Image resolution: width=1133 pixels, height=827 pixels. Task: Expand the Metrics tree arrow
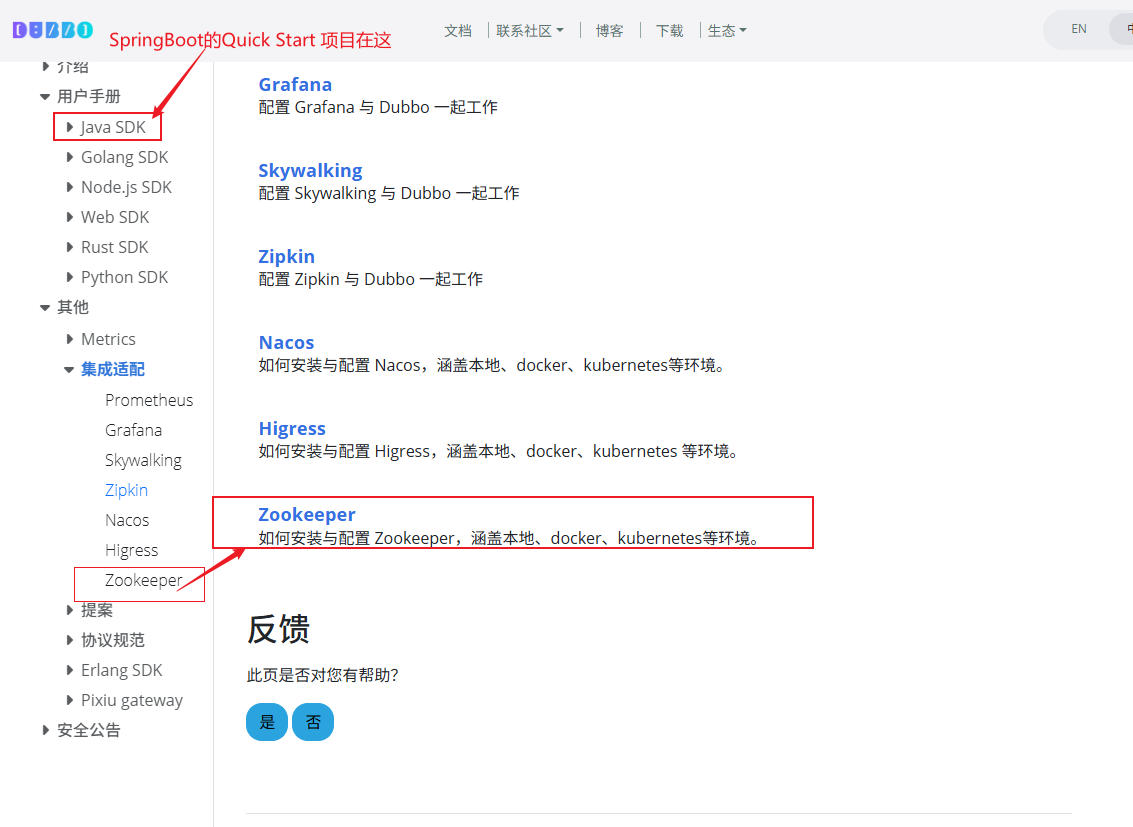pyautogui.click(x=69, y=339)
